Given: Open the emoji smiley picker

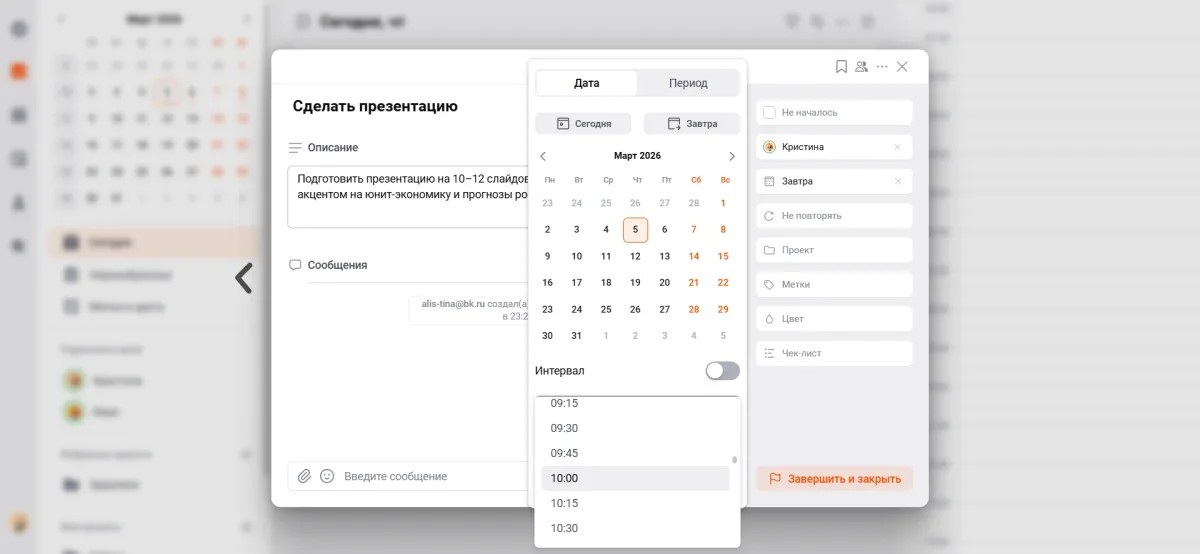Looking at the screenshot, I should click(x=327, y=477).
